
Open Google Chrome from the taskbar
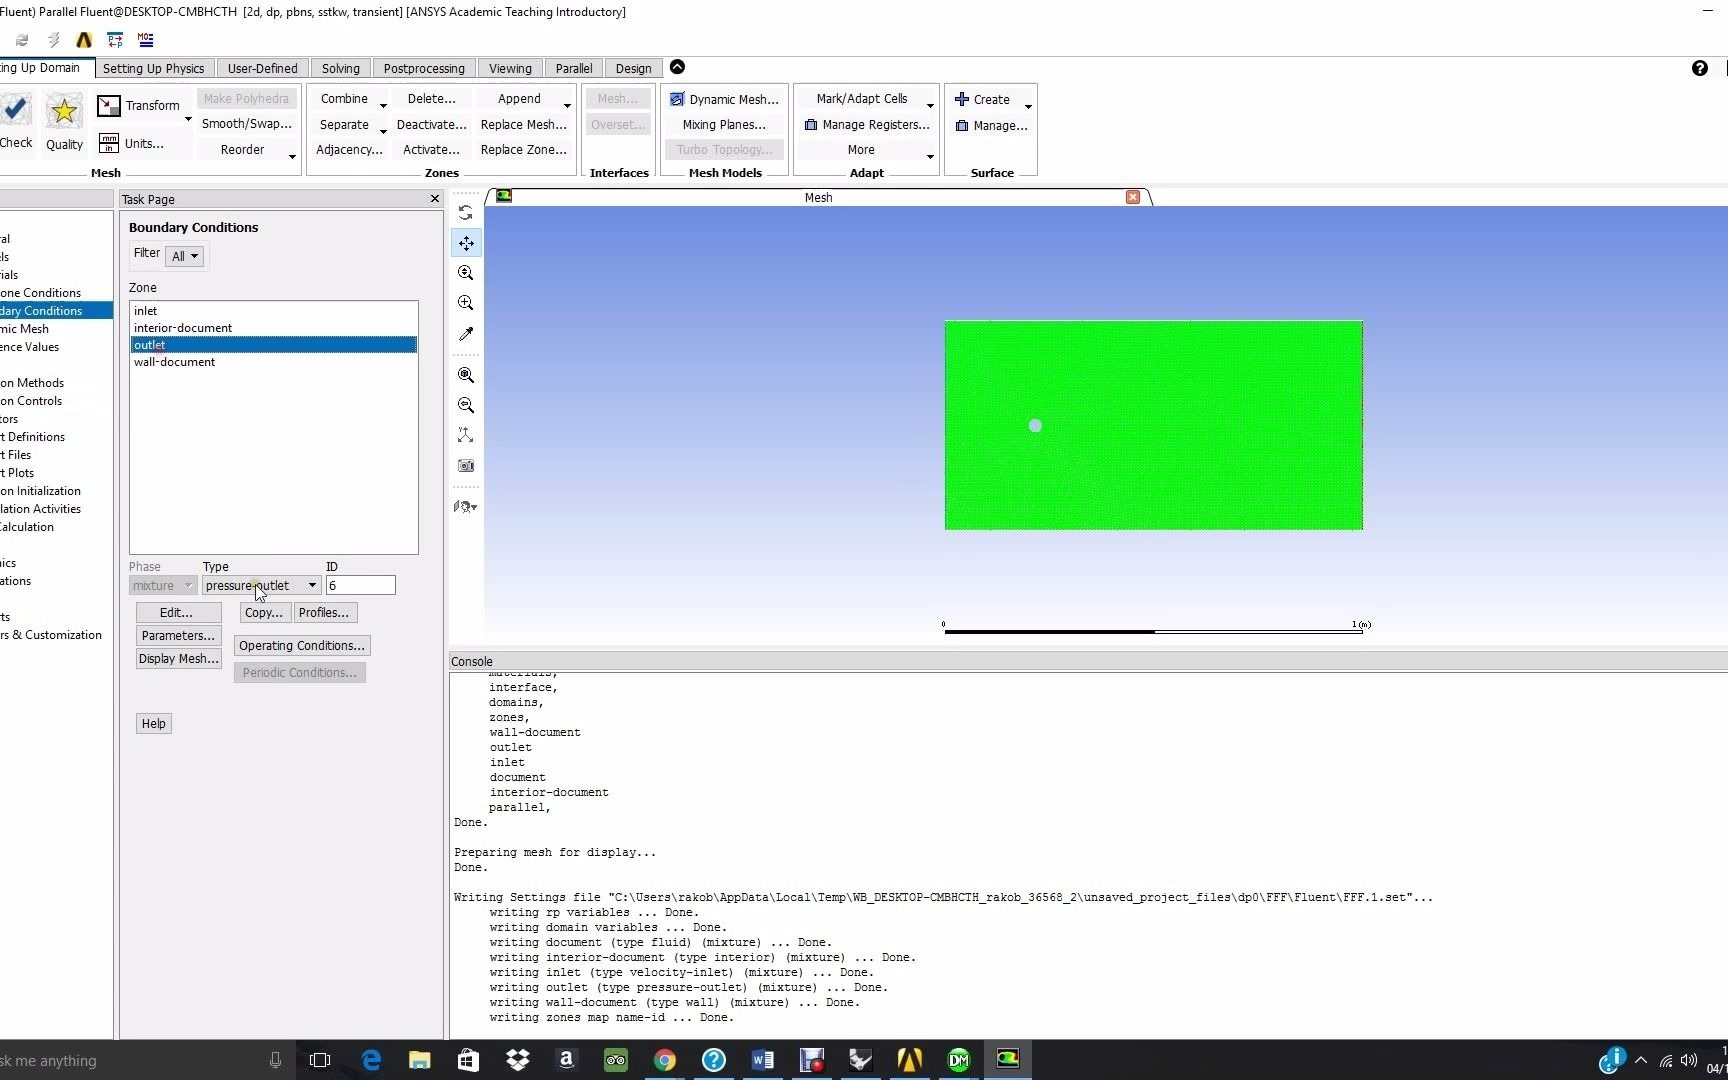[664, 1060]
